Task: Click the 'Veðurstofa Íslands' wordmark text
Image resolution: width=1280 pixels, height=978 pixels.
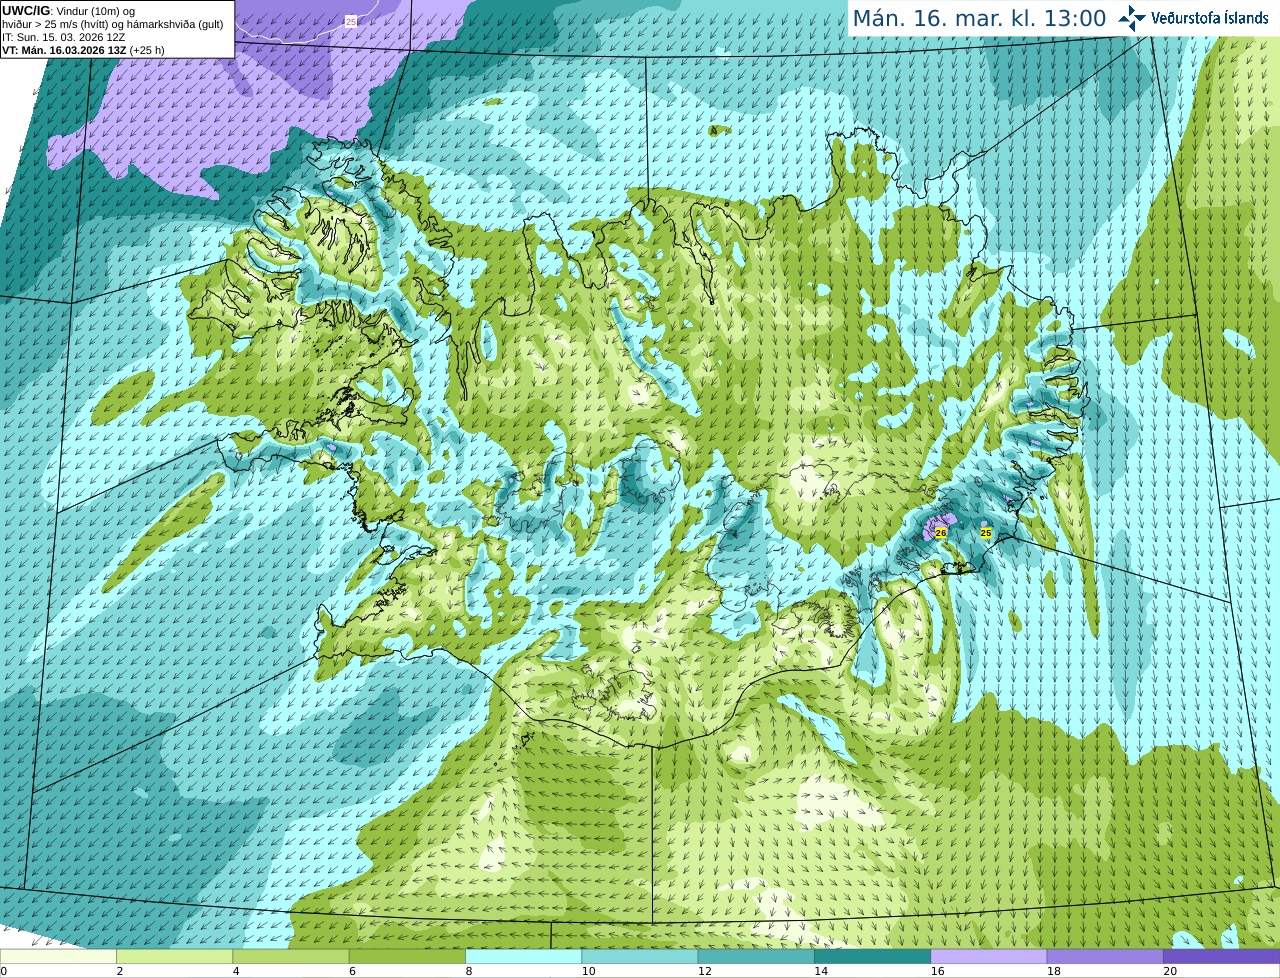Action: tap(1209, 18)
